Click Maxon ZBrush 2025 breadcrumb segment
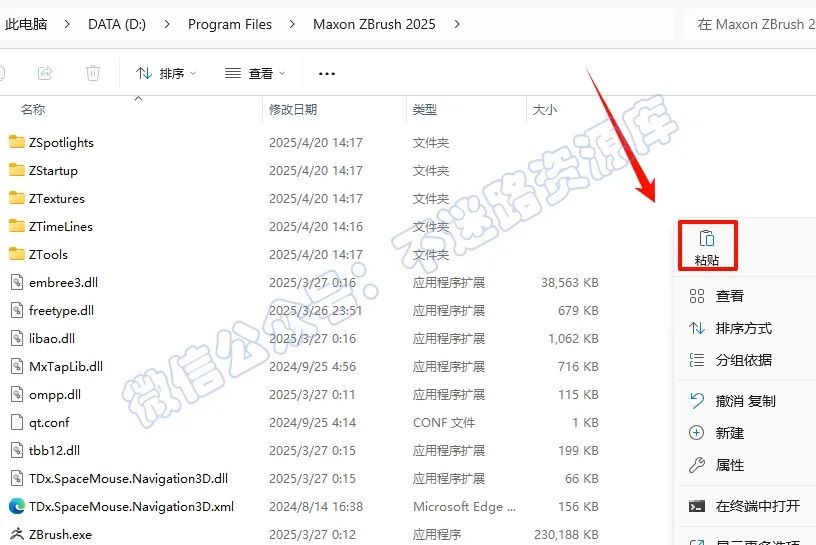 click(x=374, y=24)
